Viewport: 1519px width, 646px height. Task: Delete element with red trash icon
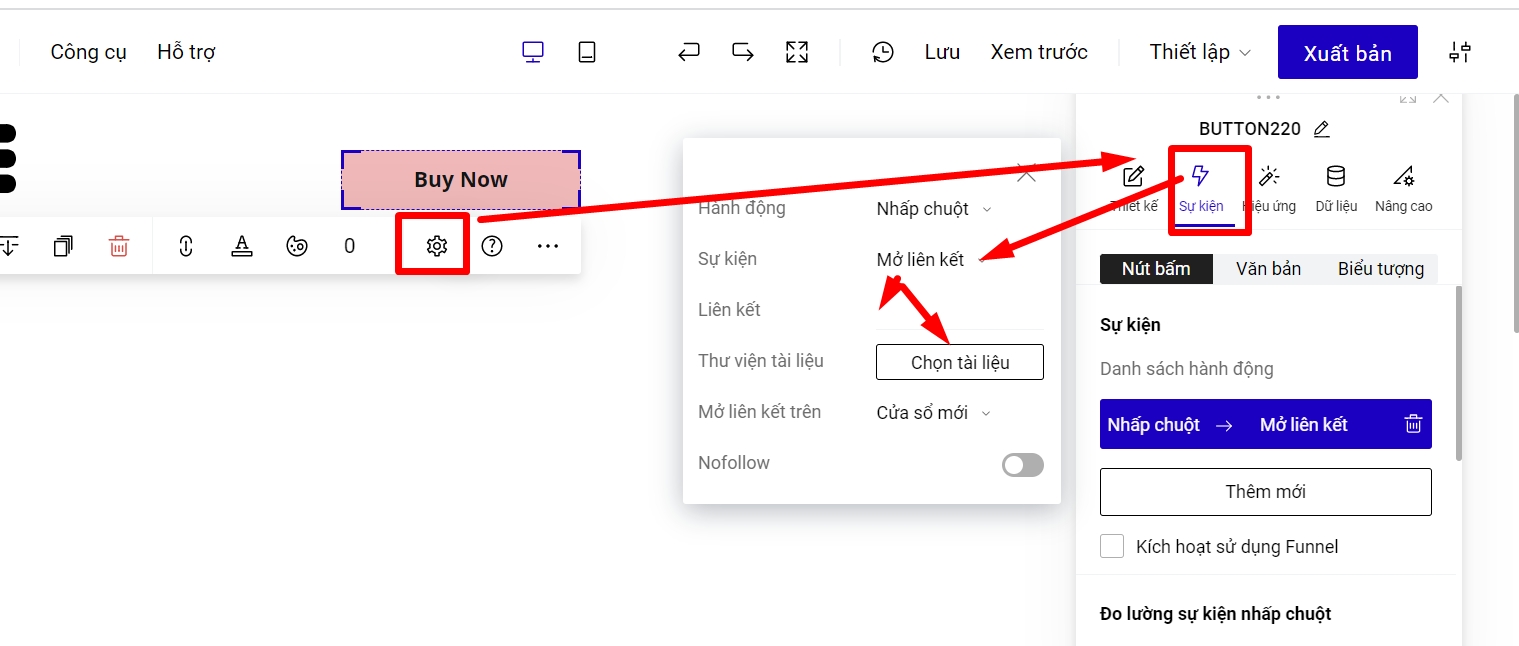coord(119,246)
